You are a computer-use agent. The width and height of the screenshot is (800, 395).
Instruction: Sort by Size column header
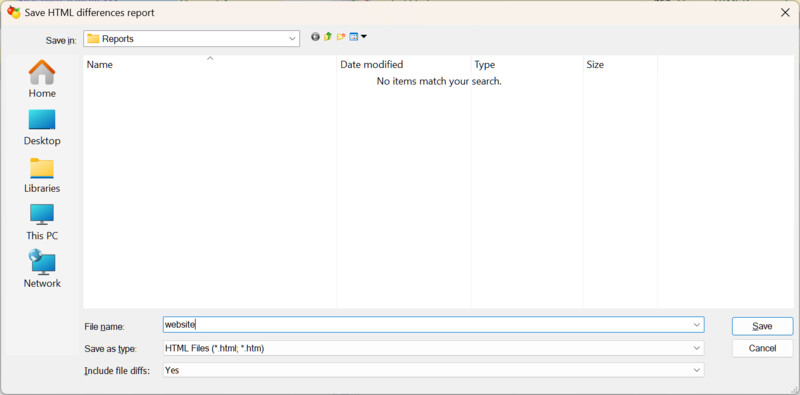click(x=620, y=65)
